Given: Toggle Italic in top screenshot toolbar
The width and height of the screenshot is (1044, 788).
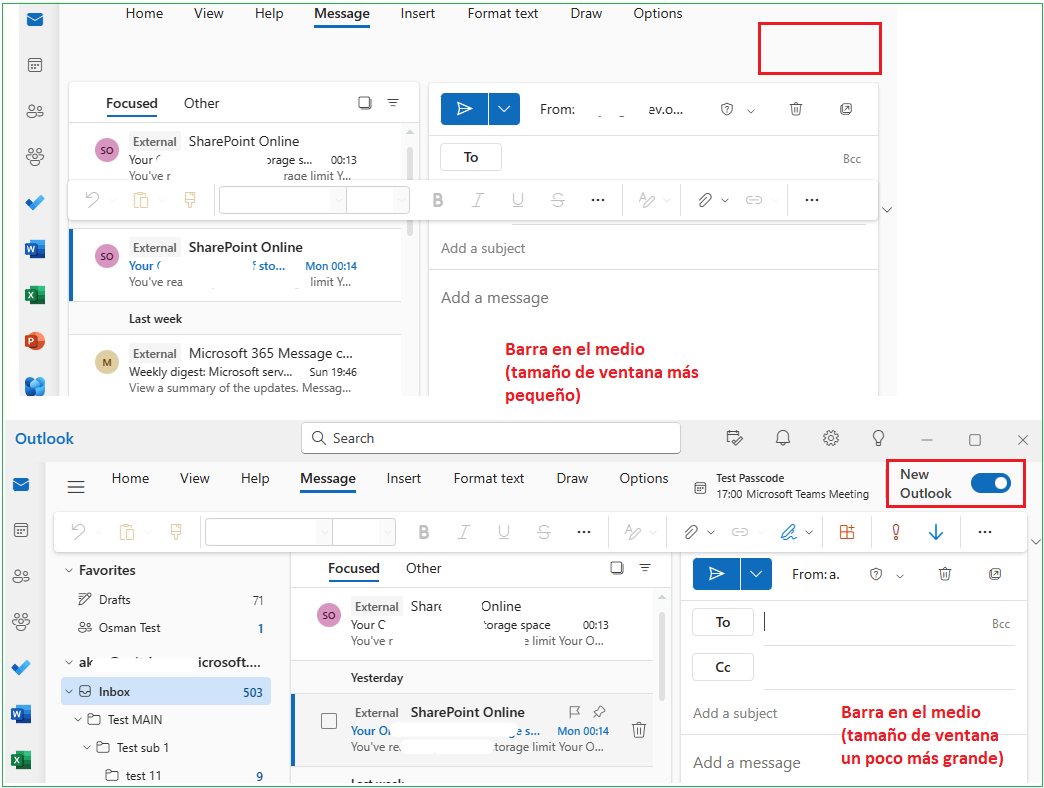Looking at the screenshot, I should tap(477, 200).
